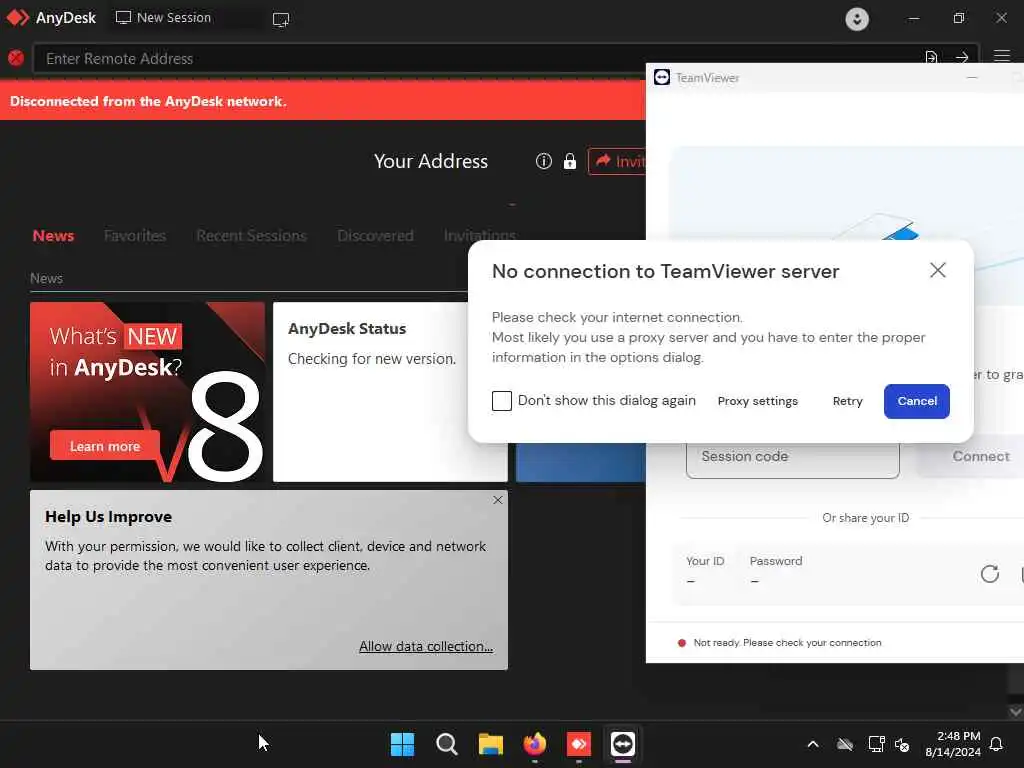Viewport: 1024px width, 768px height.
Task: Click the 'Your Address' heading
Action: click(430, 161)
